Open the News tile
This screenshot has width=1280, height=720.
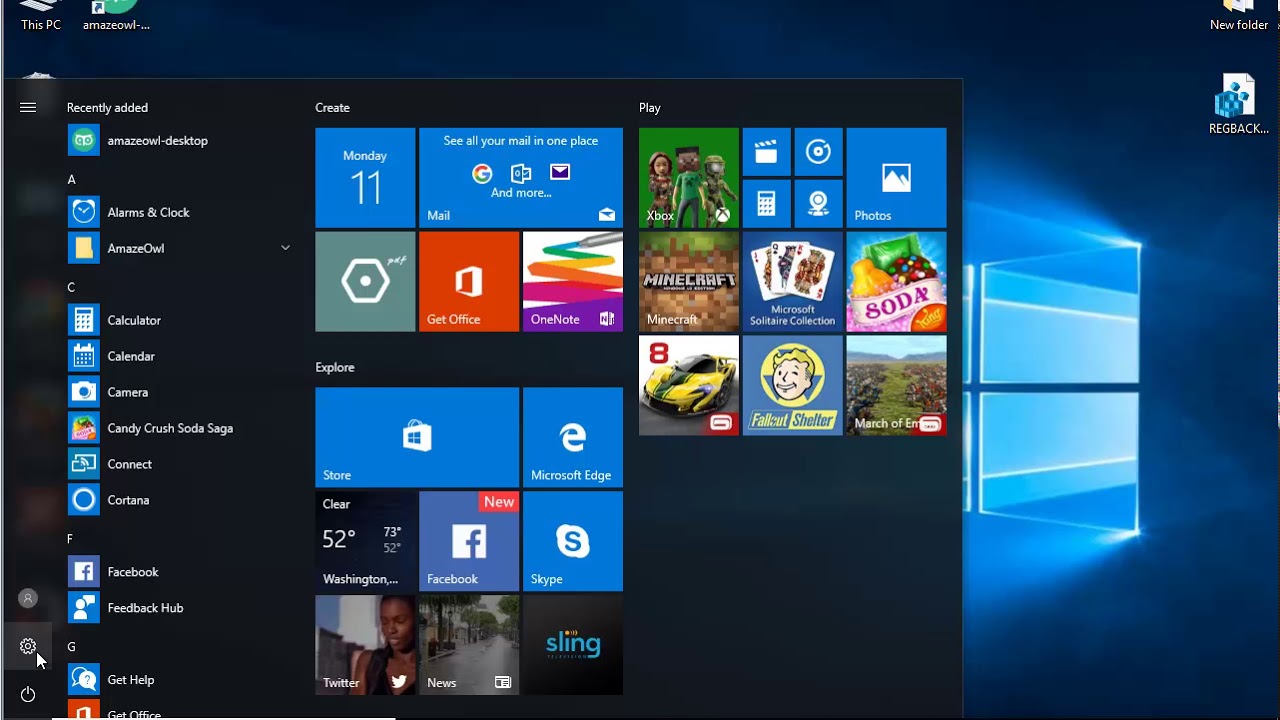(x=469, y=645)
